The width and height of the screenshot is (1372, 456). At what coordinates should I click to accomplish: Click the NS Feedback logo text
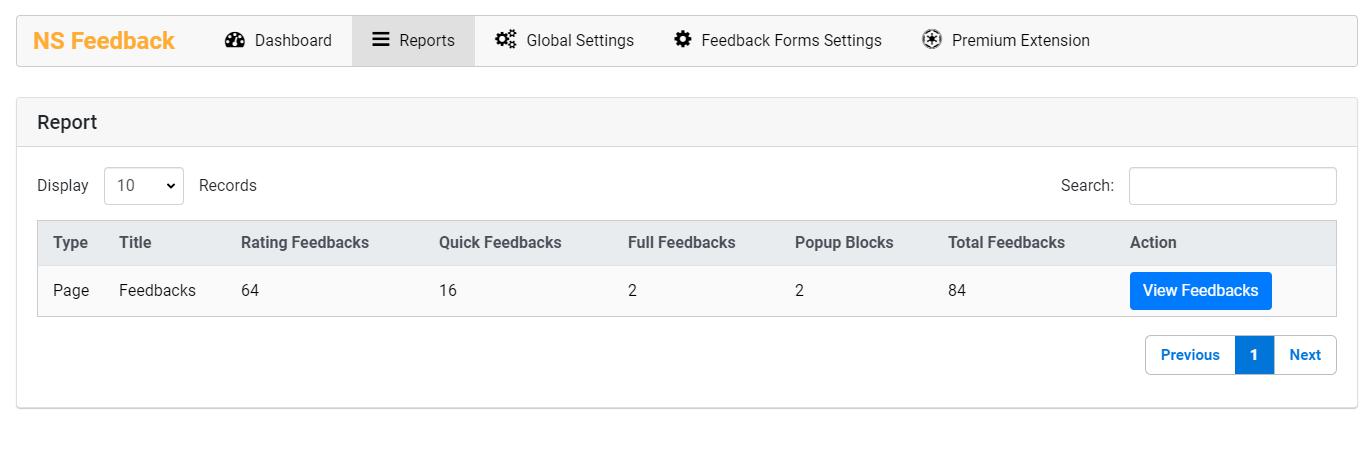point(104,41)
